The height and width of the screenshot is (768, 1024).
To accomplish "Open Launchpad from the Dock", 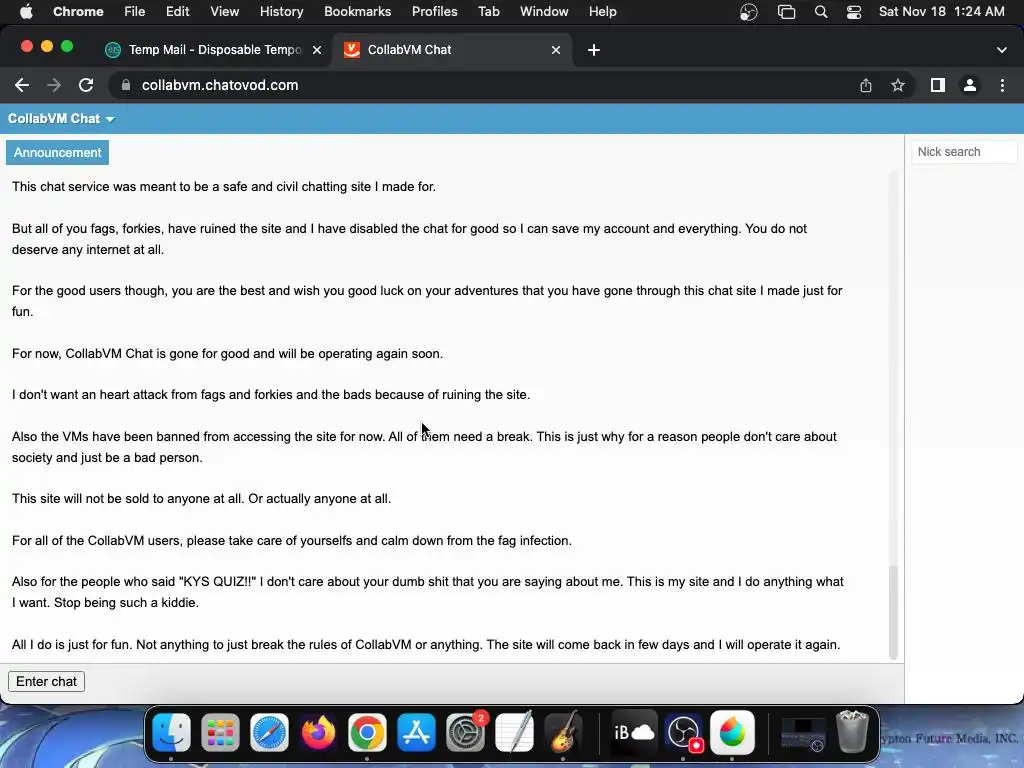I will [x=220, y=733].
